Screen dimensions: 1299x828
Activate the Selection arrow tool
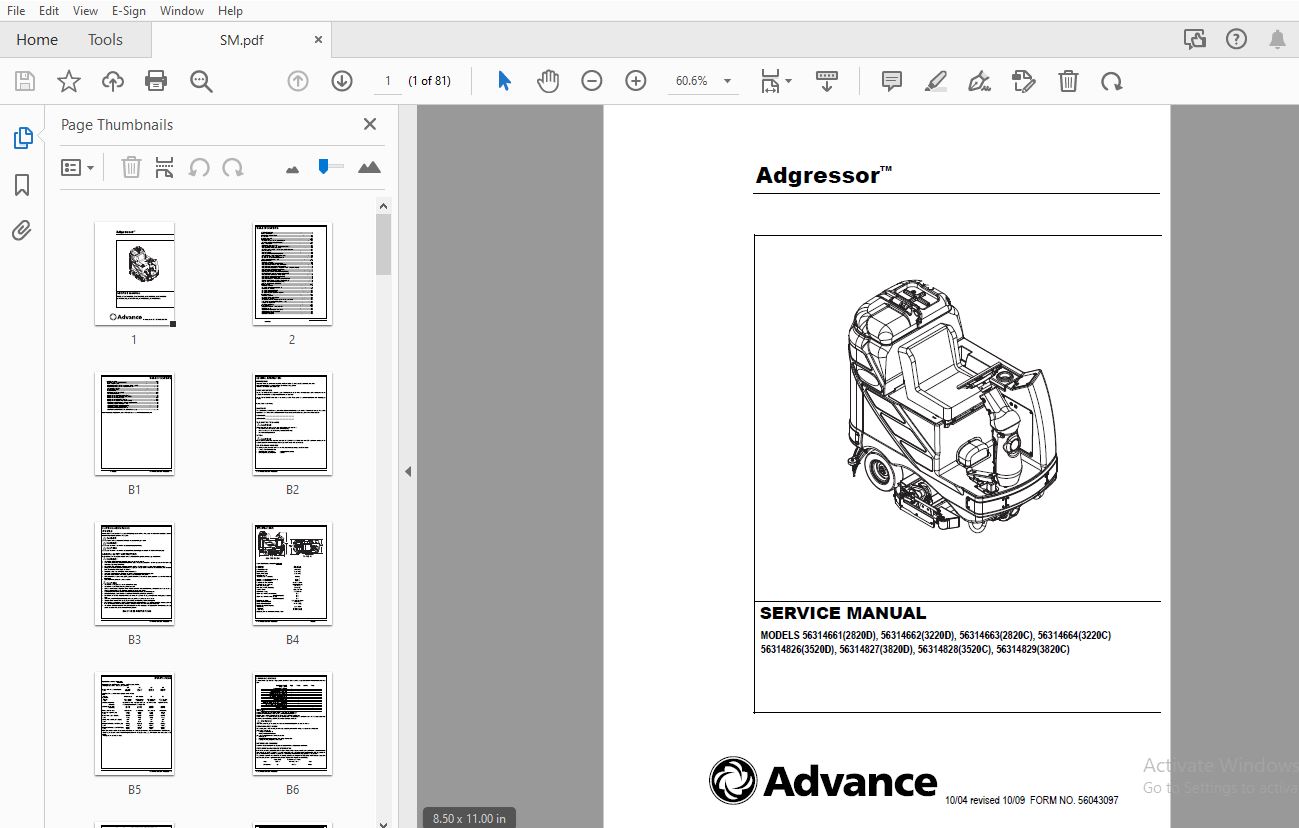tap(505, 81)
